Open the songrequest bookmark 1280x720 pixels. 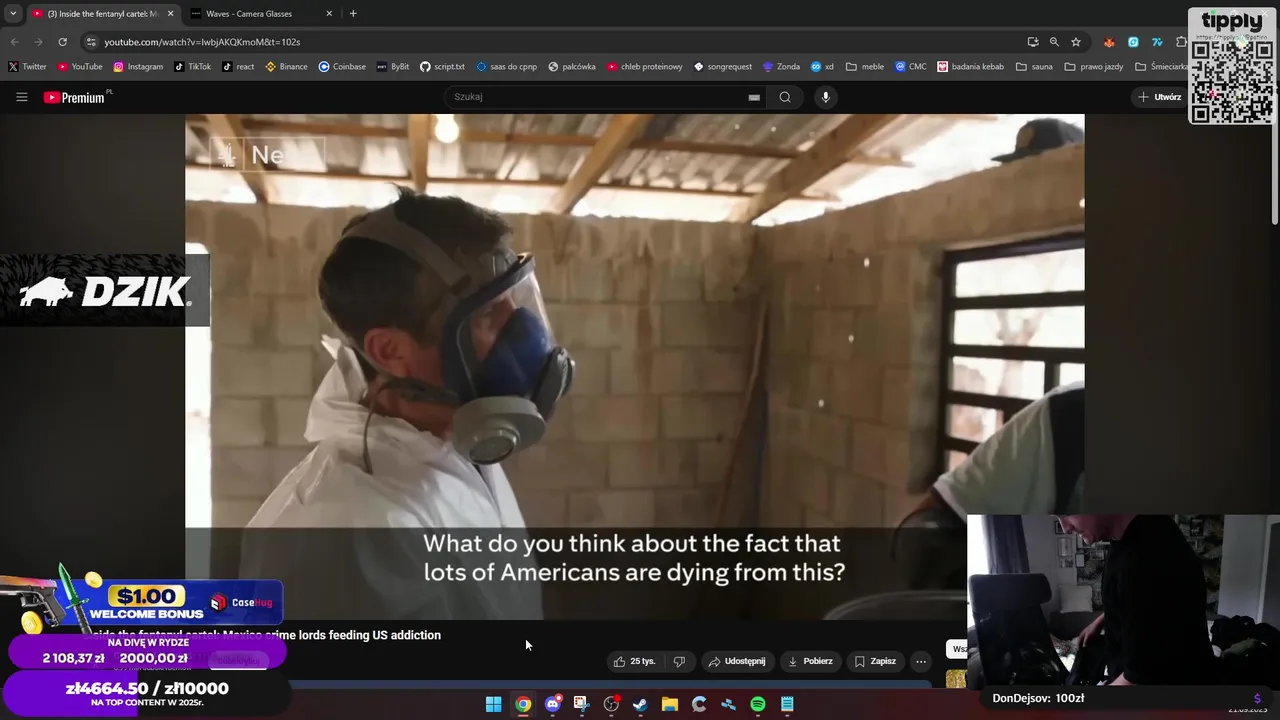click(723, 67)
